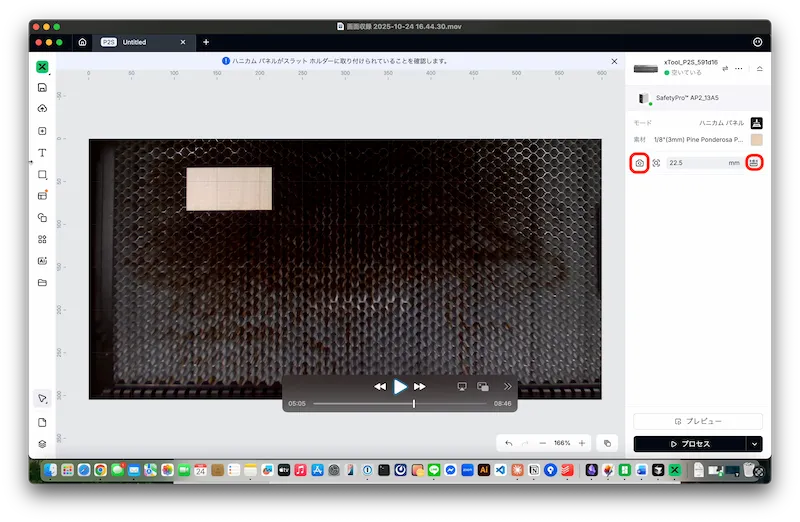Open the layers icon at sidebar bottom
This screenshot has height=522, width=800.
click(x=42, y=443)
